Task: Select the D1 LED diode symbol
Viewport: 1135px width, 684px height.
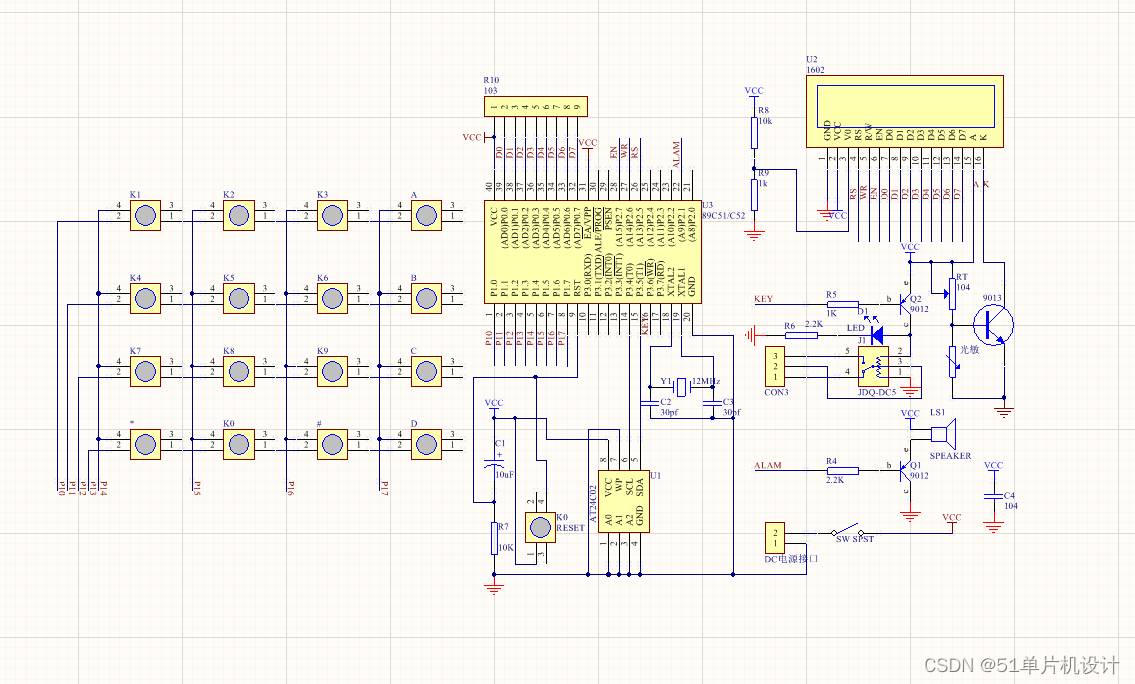Action: (877, 335)
